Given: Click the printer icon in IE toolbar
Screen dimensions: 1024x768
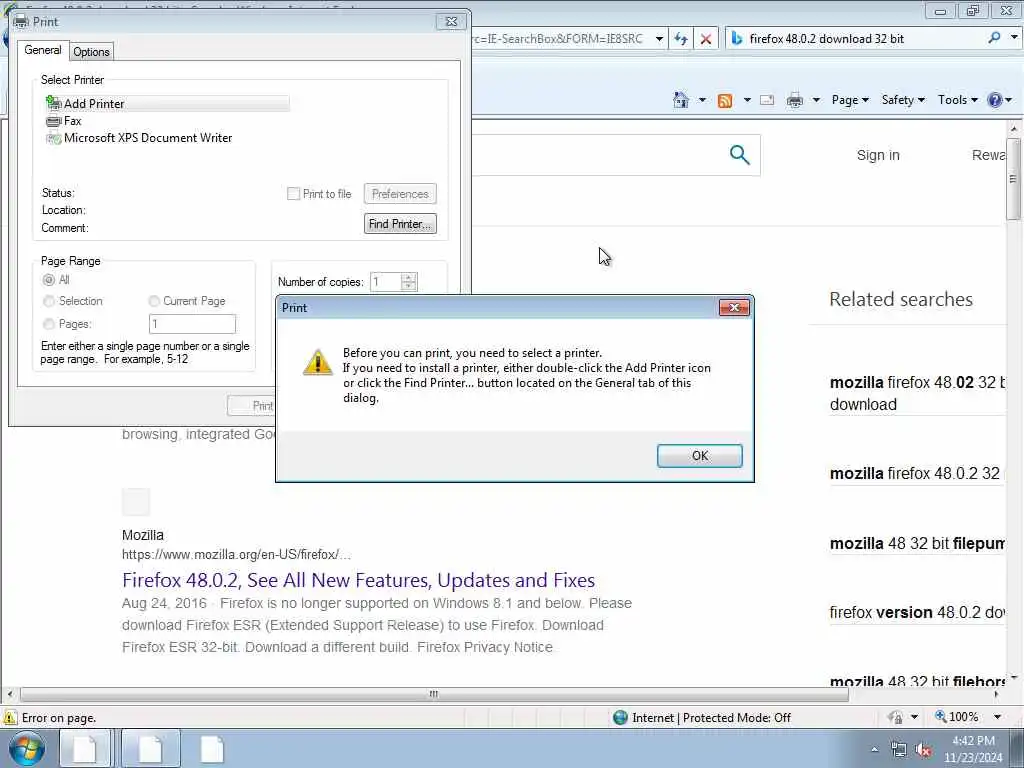Looking at the screenshot, I should (795, 100).
